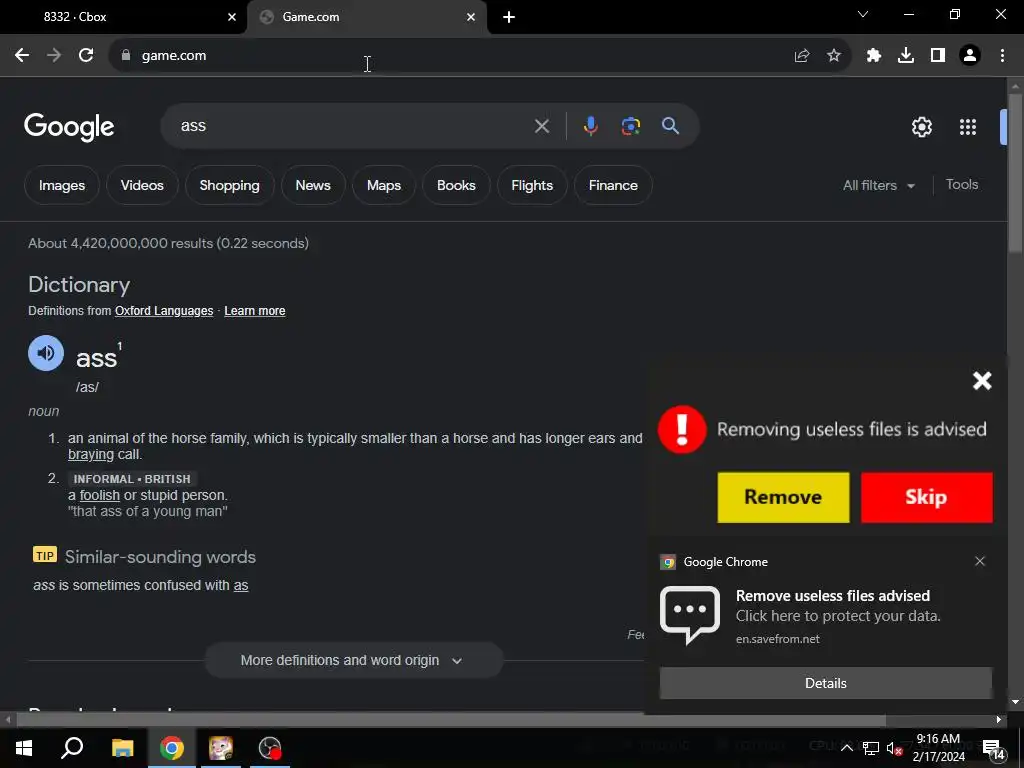Viewport: 1024px width, 768px height.
Task: Dismiss the Google Chrome notification
Action: coord(980,561)
